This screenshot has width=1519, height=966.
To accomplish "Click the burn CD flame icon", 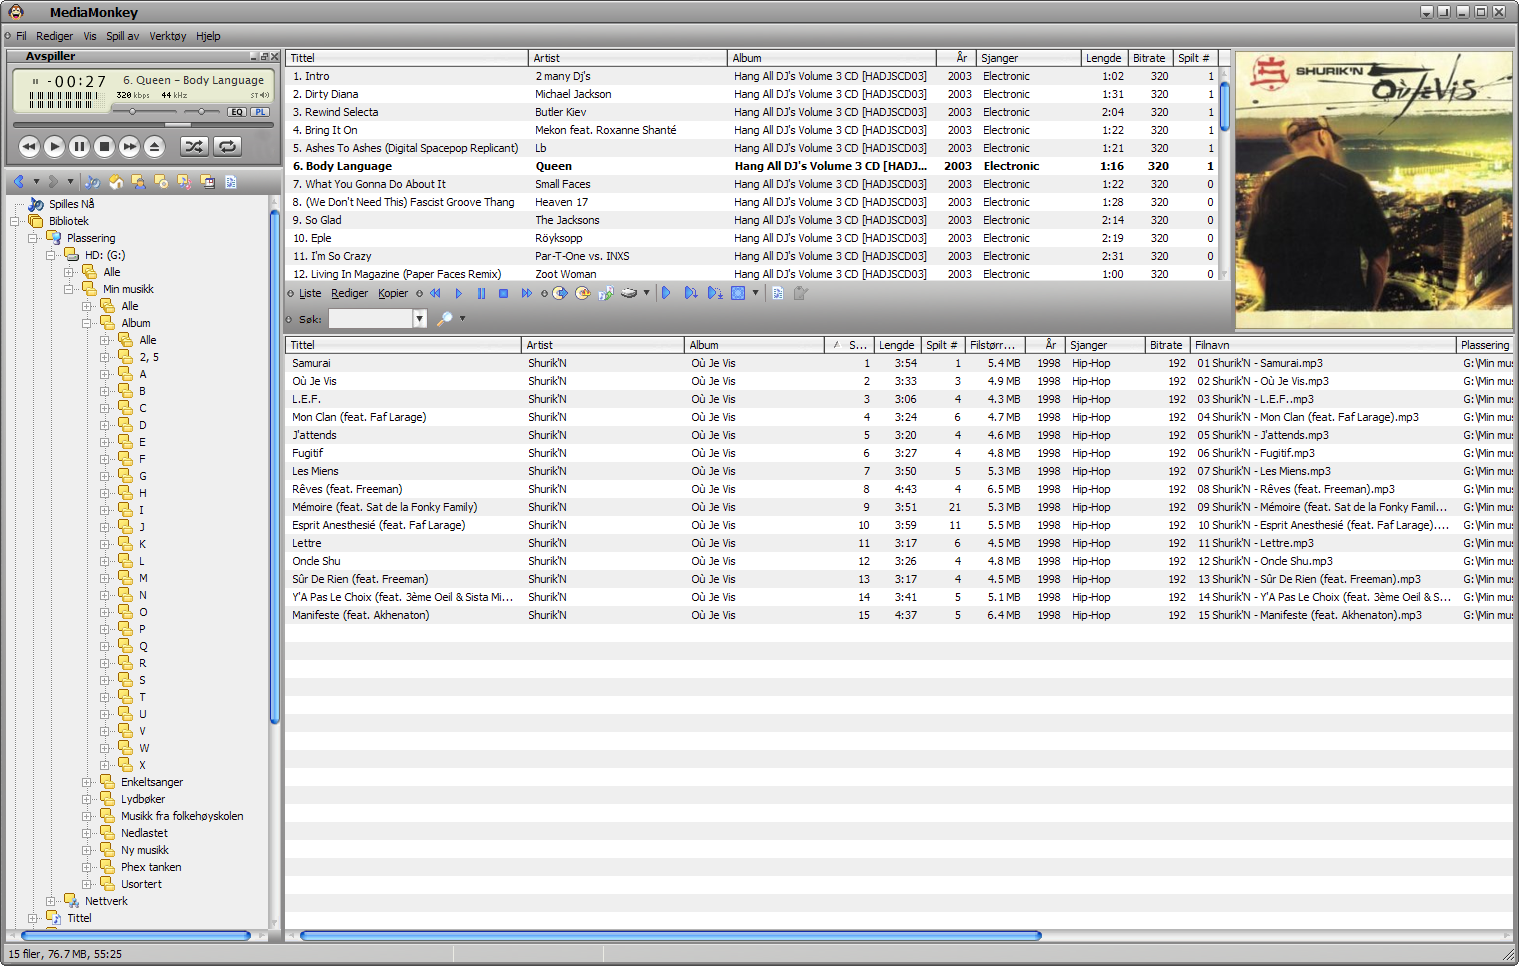I will pyautogui.click(x=583, y=293).
